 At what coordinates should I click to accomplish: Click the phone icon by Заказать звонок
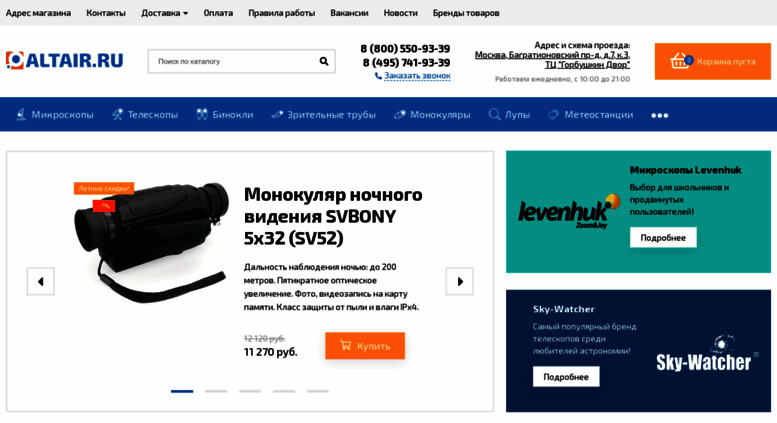[378, 76]
